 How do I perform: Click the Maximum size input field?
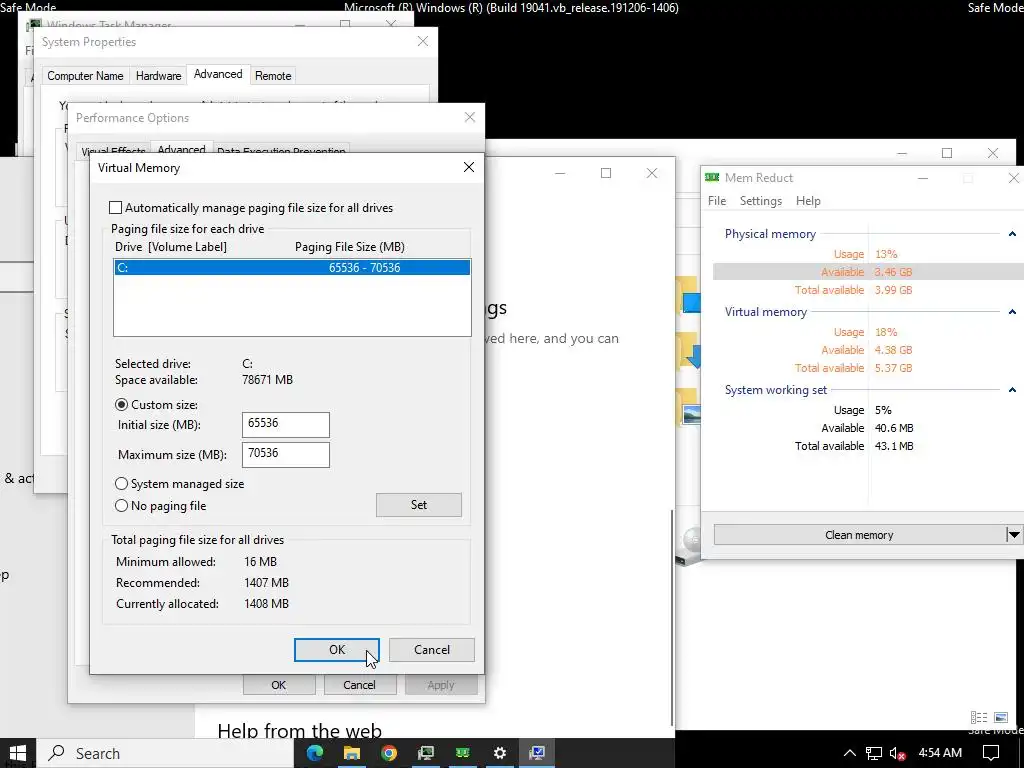pyautogui.click(x=285, y=455)
